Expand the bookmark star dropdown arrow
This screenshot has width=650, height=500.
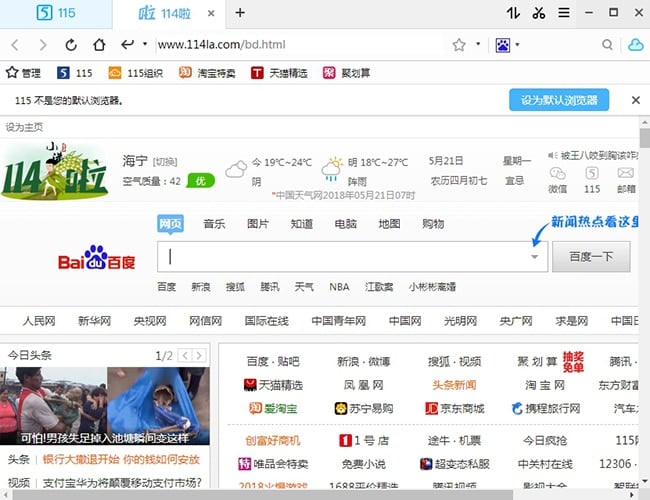(478, 45)
